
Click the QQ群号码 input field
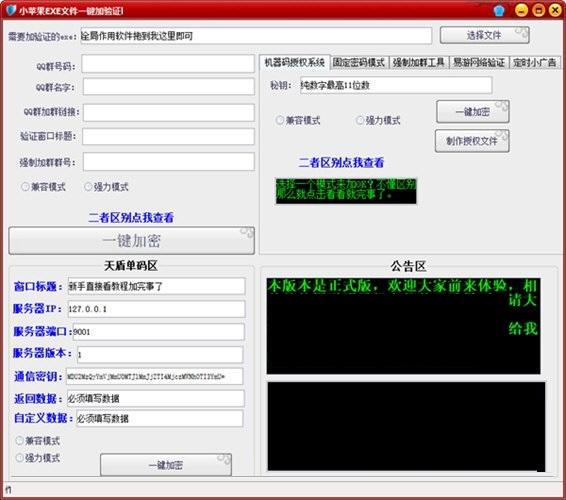click(x=168, y=64)
